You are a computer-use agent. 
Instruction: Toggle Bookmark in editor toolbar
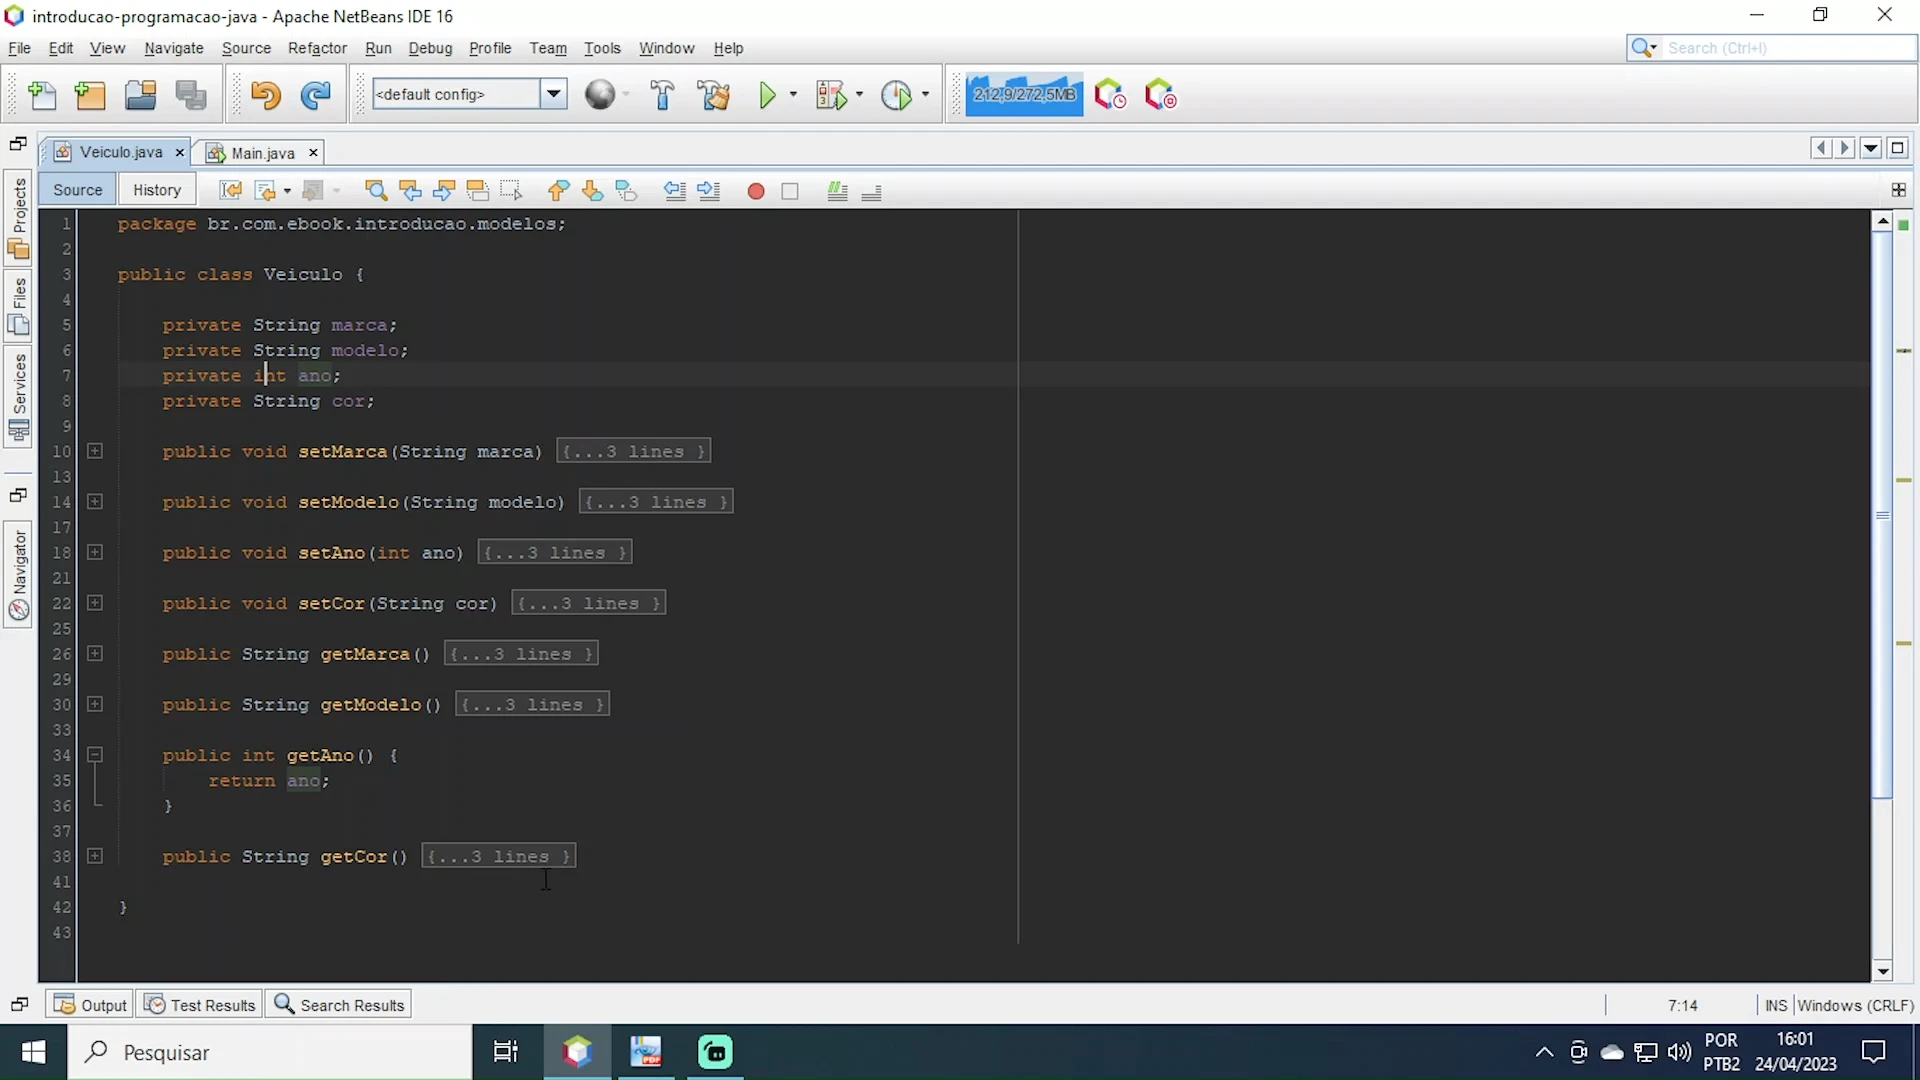[626, 191]
